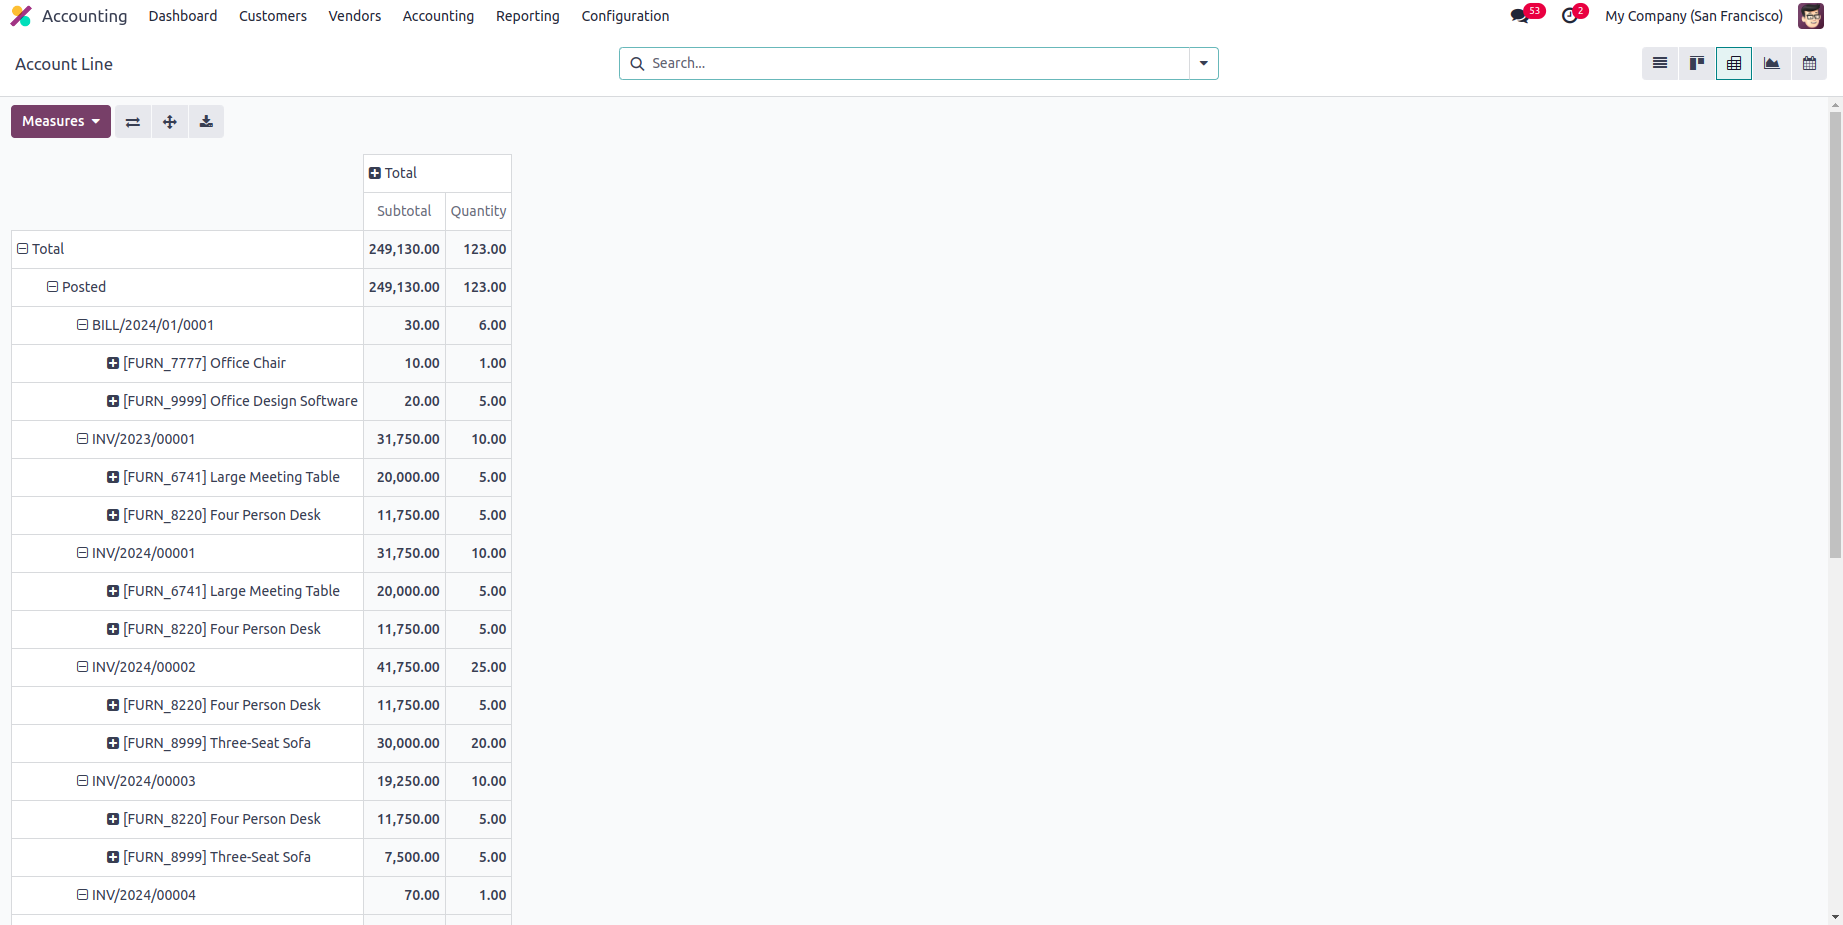1843x925 pixels.
Task: Switch to graph view
Action: coord(1771,64)
